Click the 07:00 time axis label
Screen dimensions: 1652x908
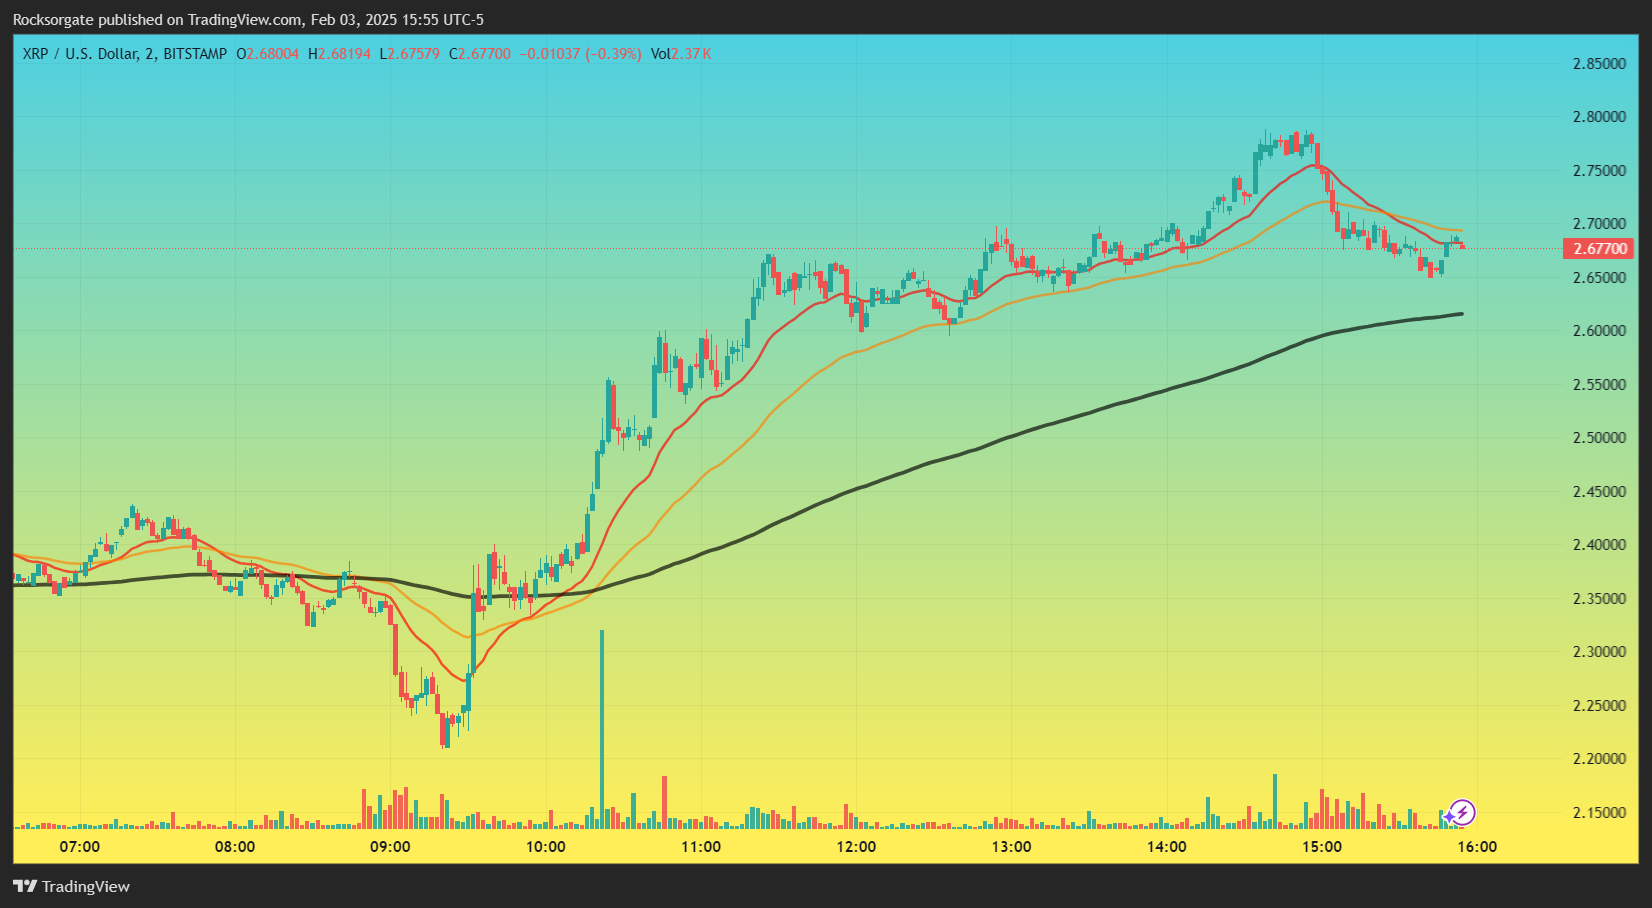point(80,847)
